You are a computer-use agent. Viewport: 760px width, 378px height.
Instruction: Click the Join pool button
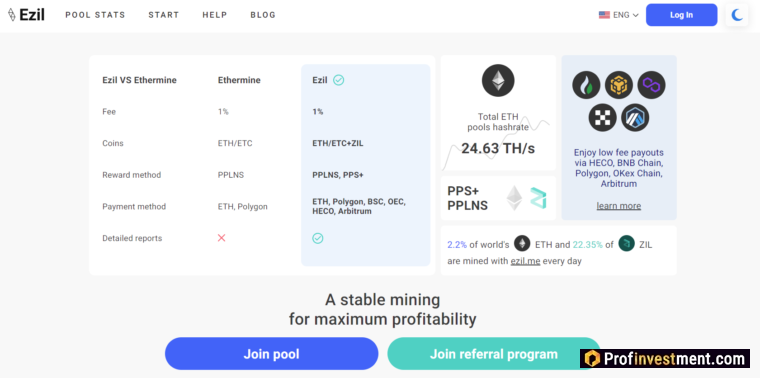coord(271,354)
